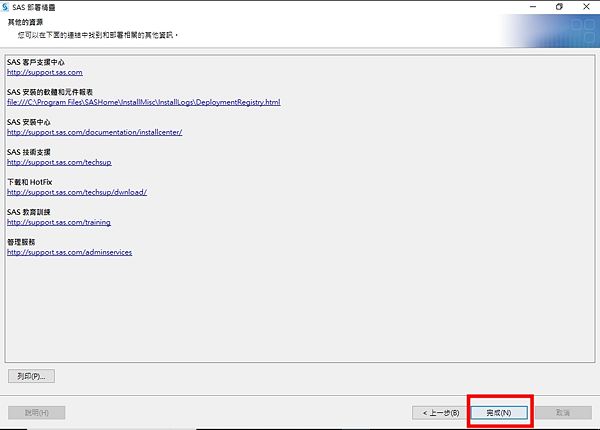
Task: Click the 其他的資源 page heading
Action: 27,21
